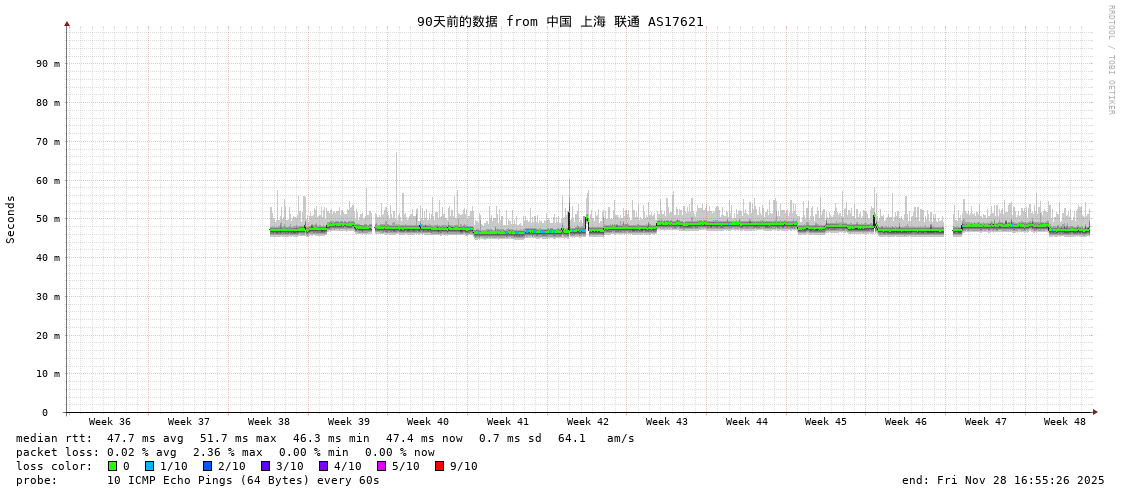Click the magenta 5/10 loss swatch
The image size is (1121, 494).
click(x=382, y=466)
